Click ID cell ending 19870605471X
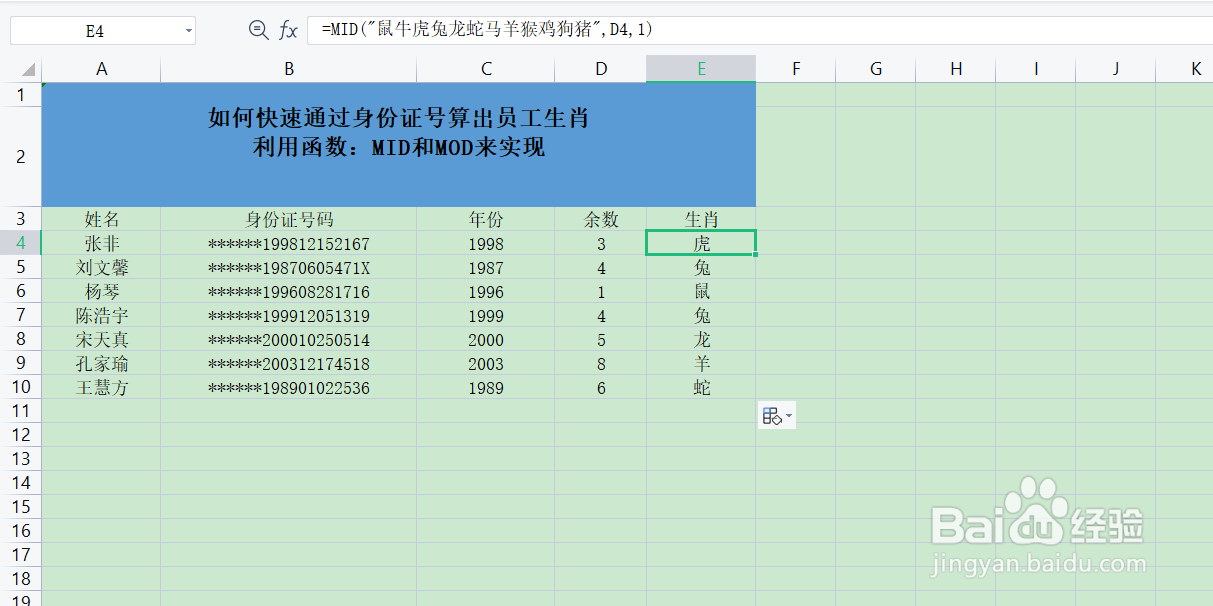 click(289, 267)
